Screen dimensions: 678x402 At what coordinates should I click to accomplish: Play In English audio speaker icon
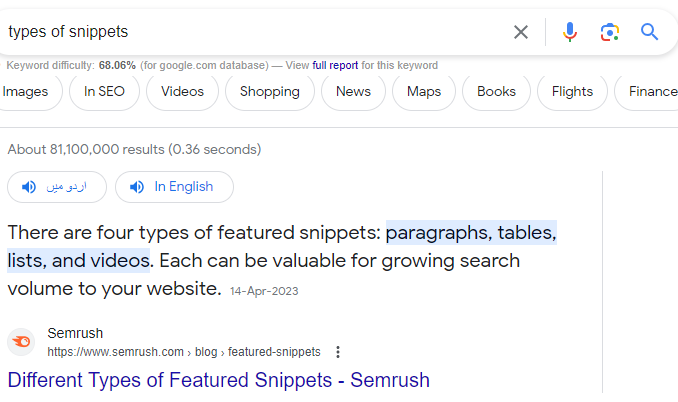point(137,187)
